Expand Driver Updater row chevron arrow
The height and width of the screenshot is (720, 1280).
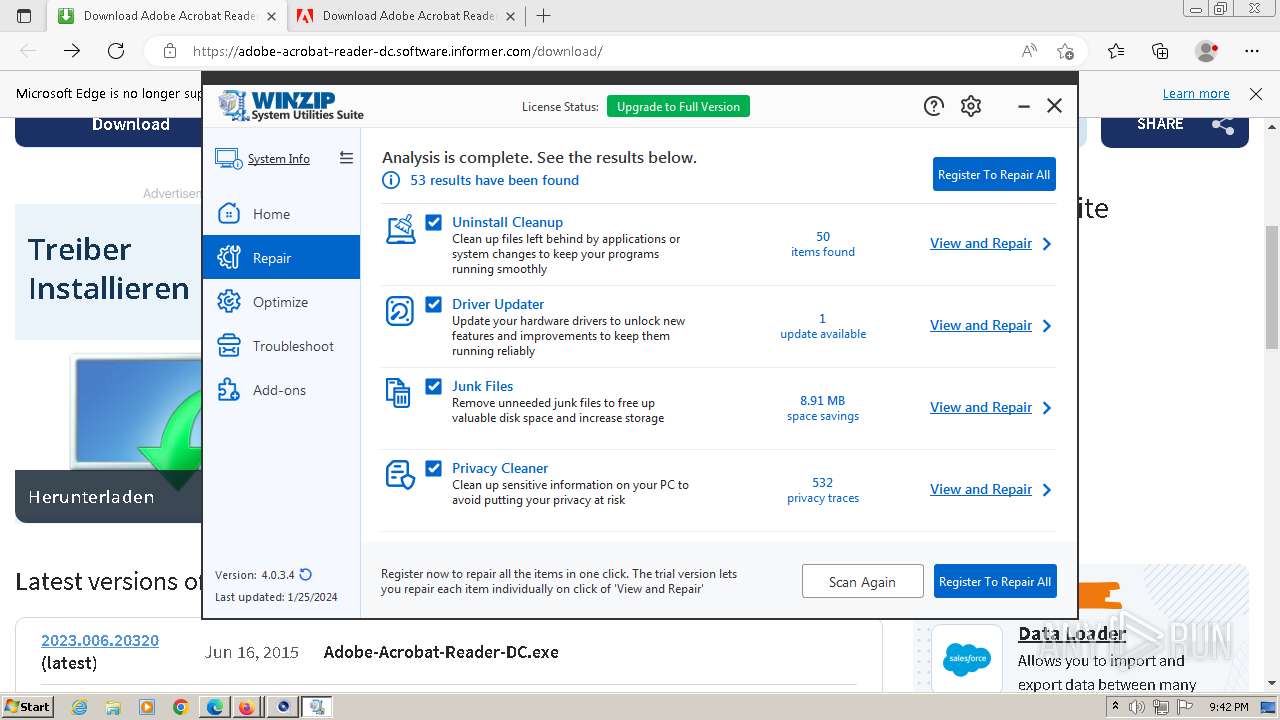click(x=1047, y=326)
